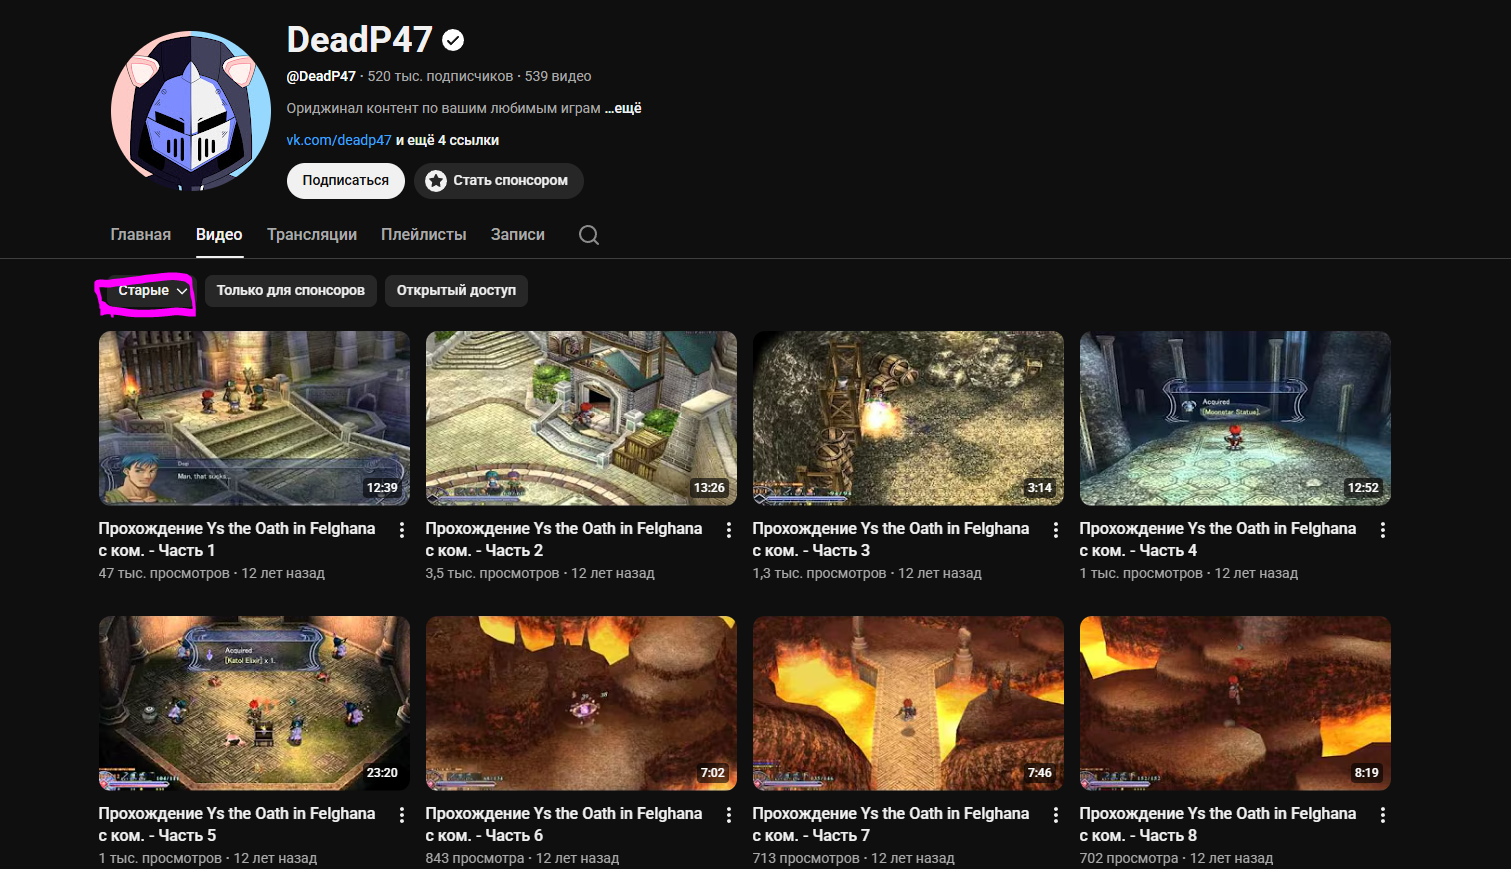Open options menu for Часть 1 video
Screen dimensions: 1511x869
pyautogui.click(x=402, y=530)
